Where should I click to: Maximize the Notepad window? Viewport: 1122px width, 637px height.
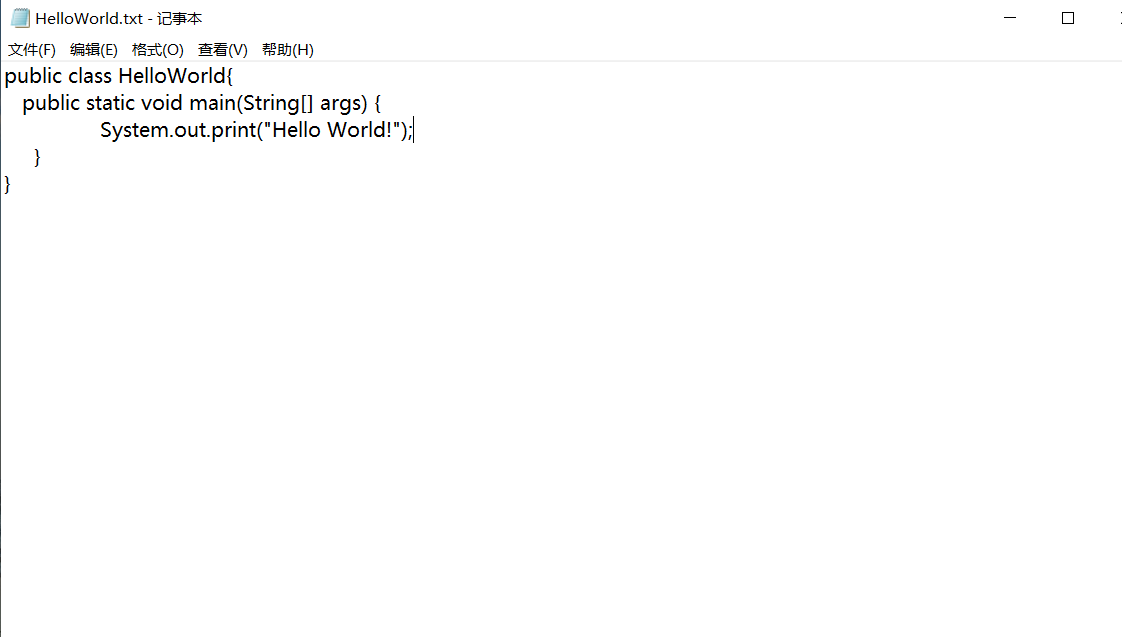pos(1068,18)
